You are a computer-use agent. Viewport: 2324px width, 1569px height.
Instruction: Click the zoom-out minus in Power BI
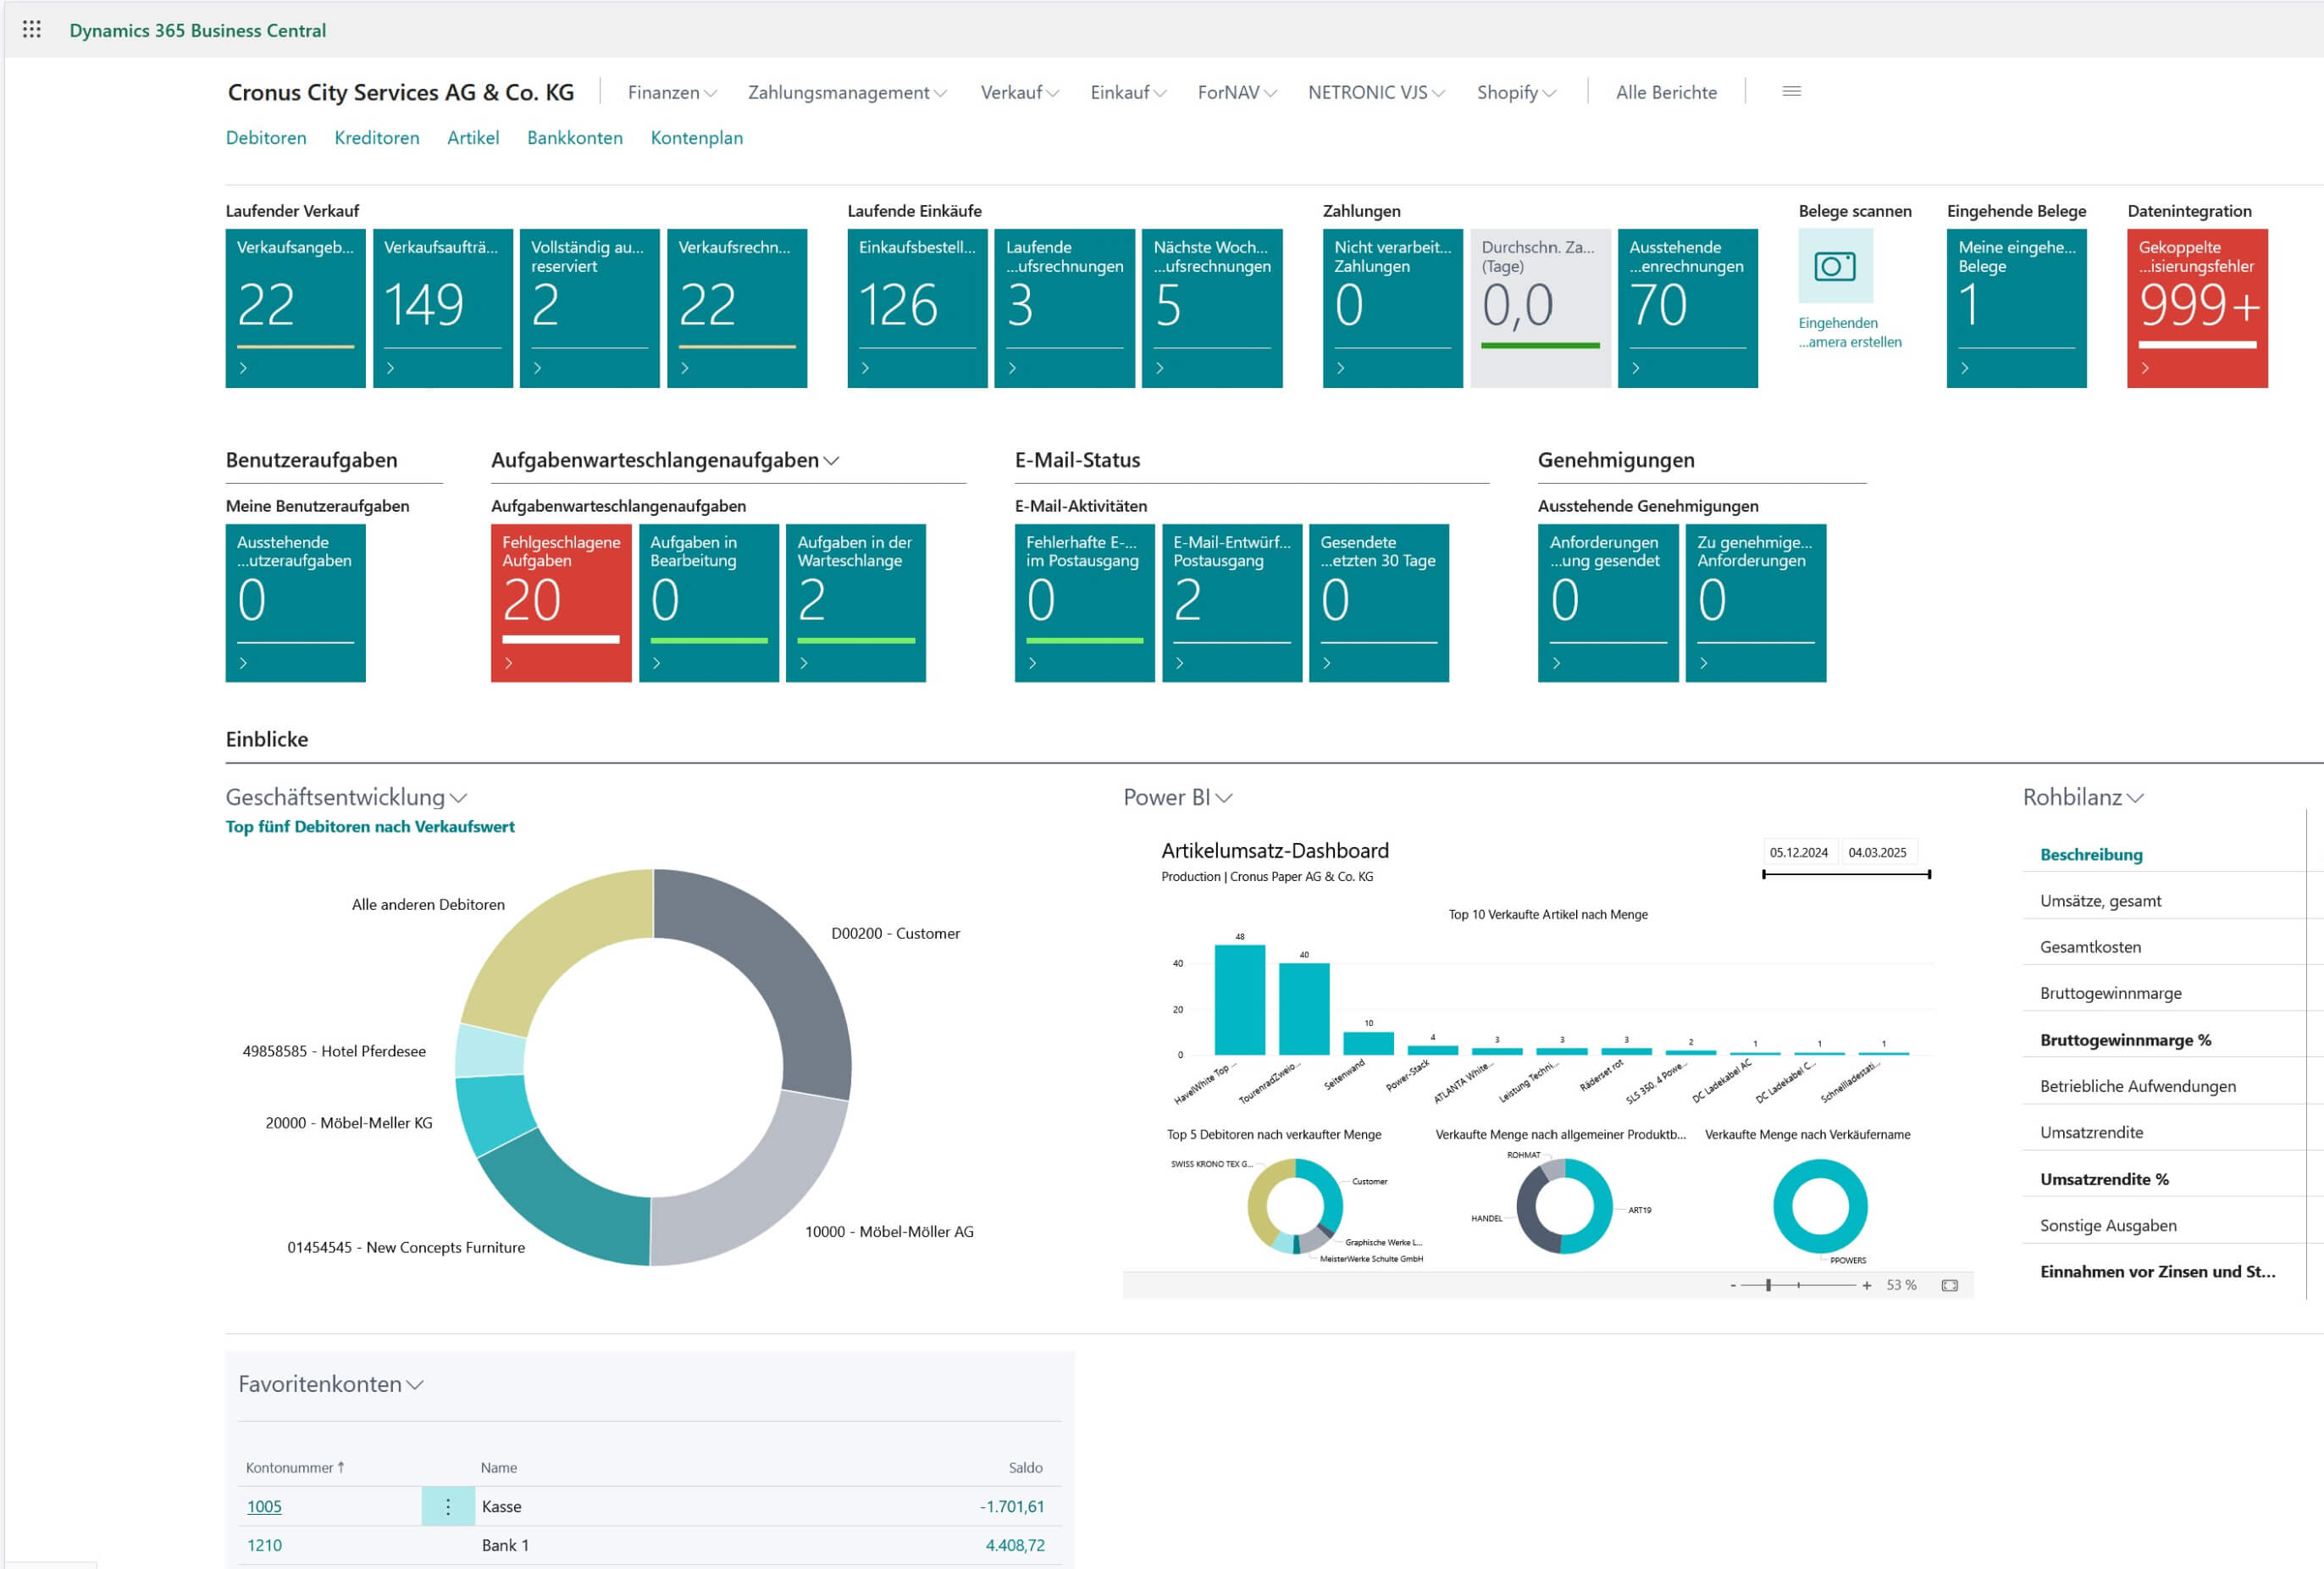pyautogui.click(x=1732, y=1285)
